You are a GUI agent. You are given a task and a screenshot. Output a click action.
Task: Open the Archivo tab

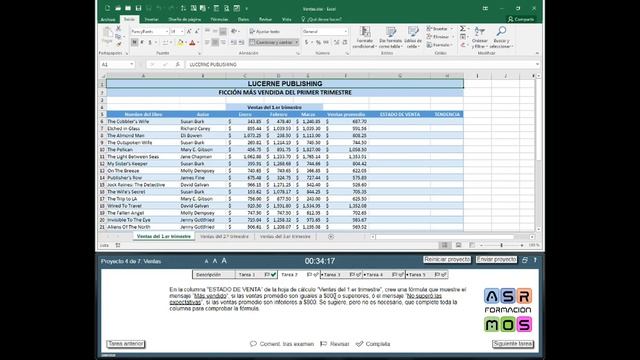[108, 19]
